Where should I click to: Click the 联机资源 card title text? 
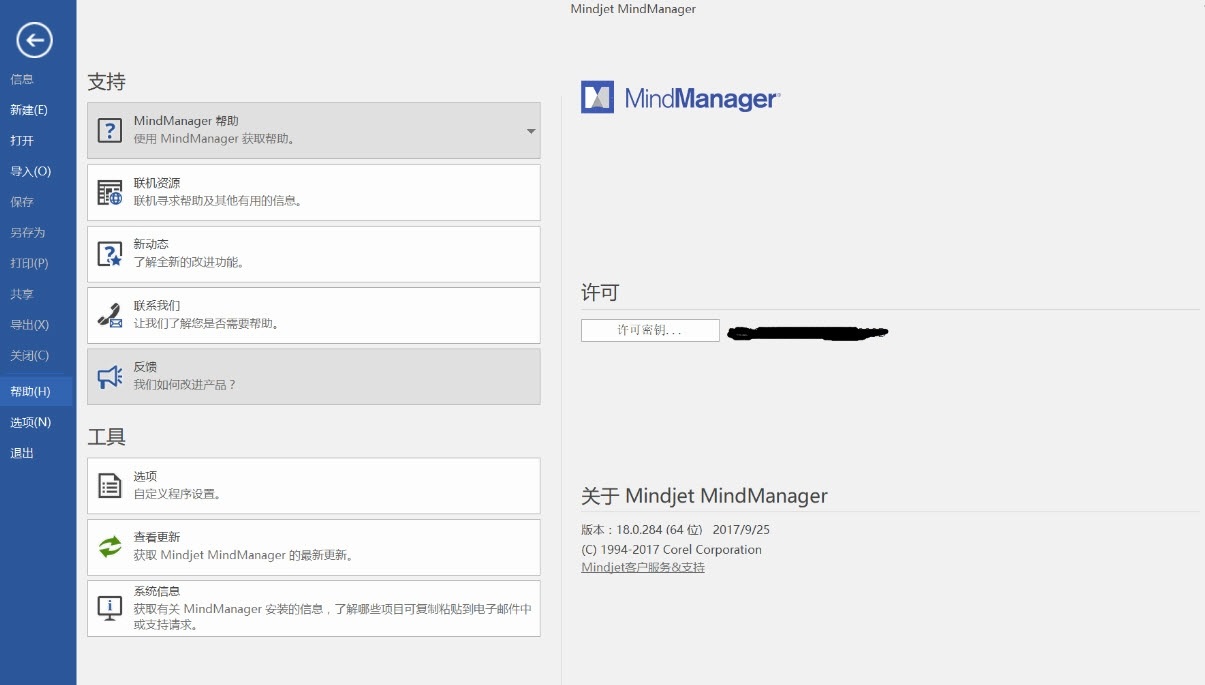[157, 183]
